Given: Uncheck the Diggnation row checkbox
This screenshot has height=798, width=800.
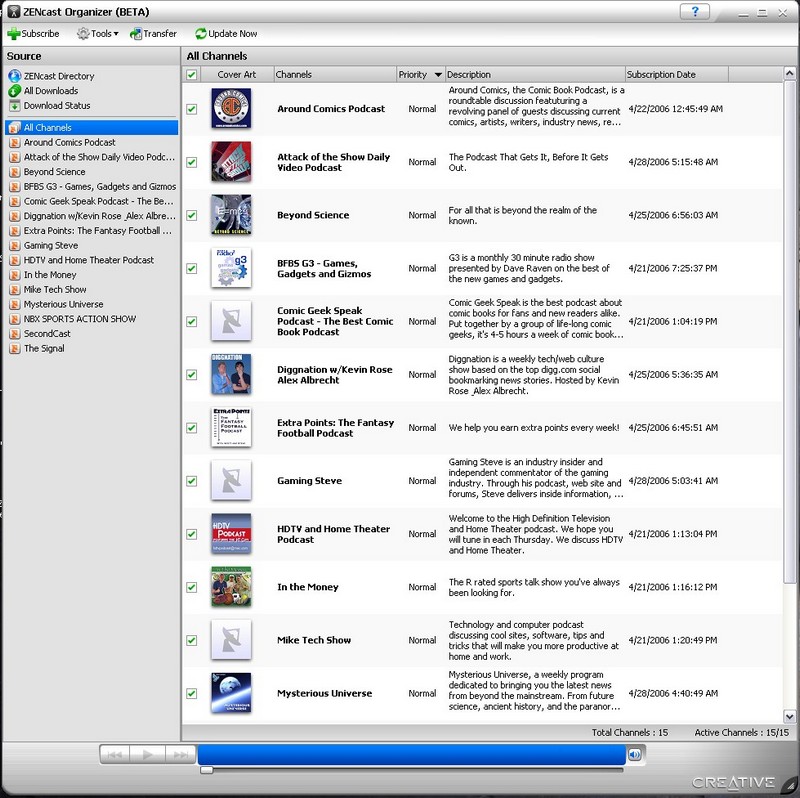Looking at the screenshot, I should tap(191, 375).
